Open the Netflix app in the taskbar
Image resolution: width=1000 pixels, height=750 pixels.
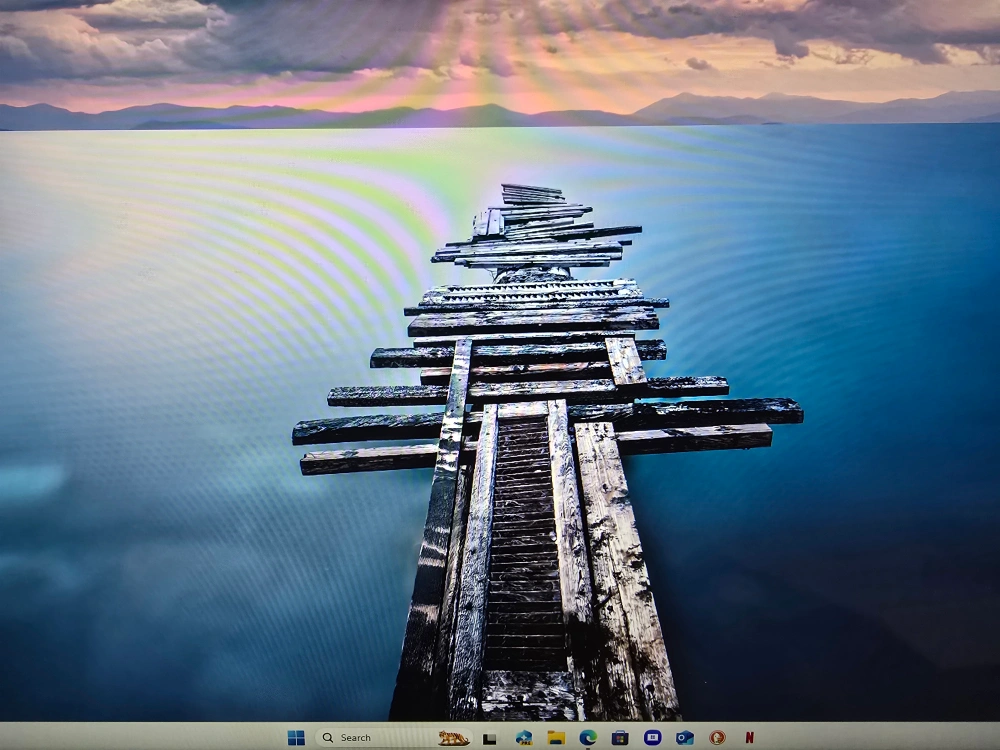pyautogui.click(x=750, y=738)
